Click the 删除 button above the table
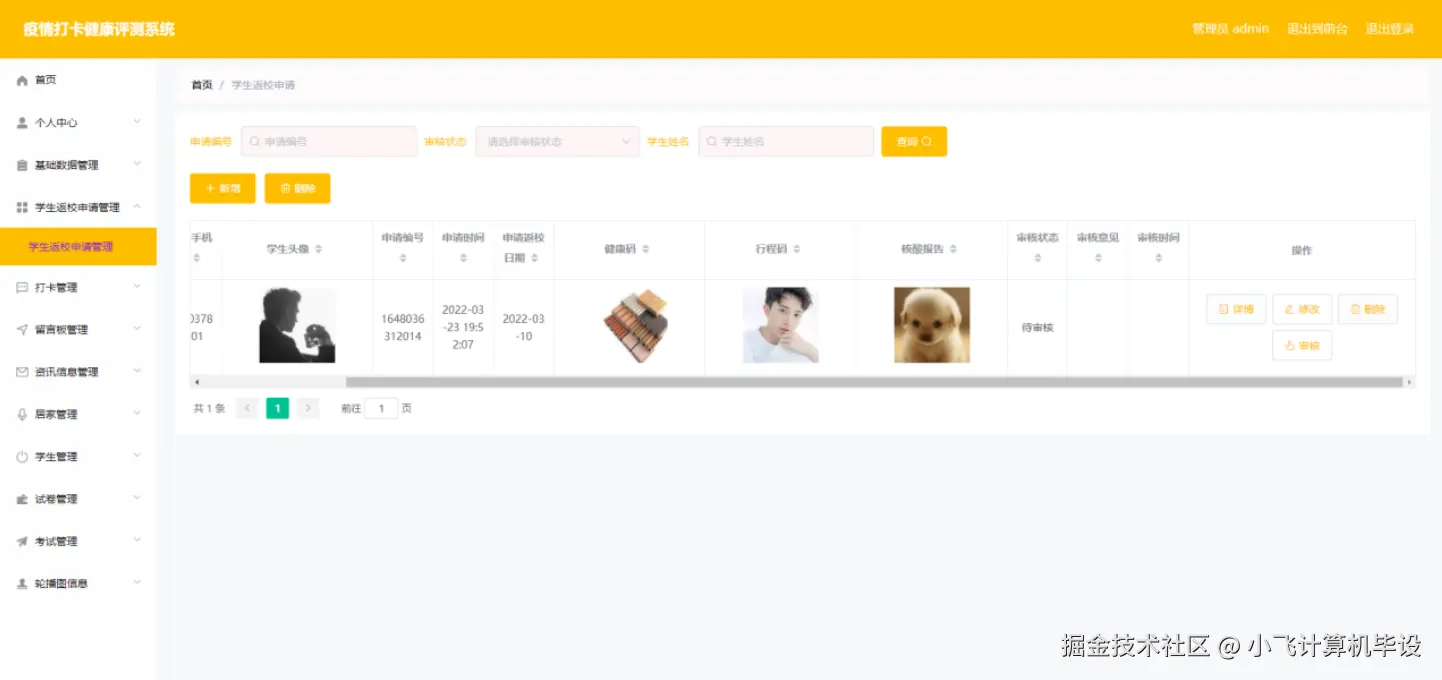The height and width of the screenshot is (680, 1442). point(297,188)
